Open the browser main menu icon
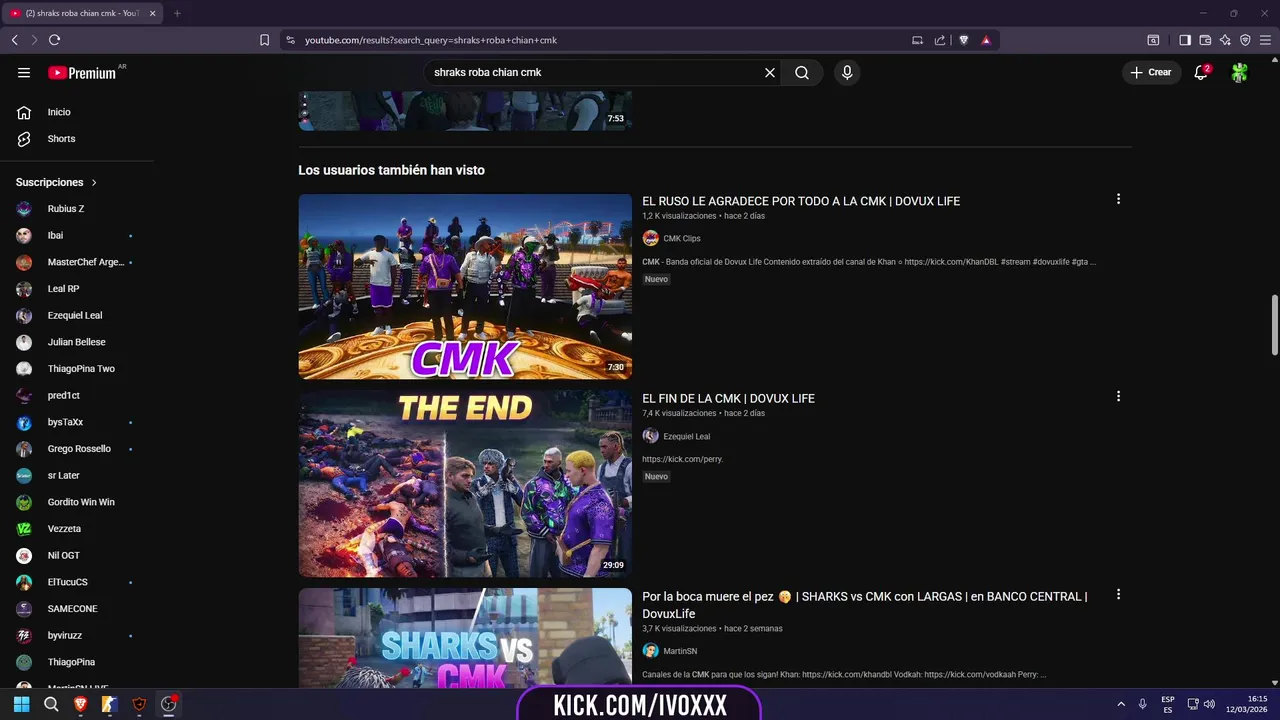The image size is (1280, 720). (1266, 40)
